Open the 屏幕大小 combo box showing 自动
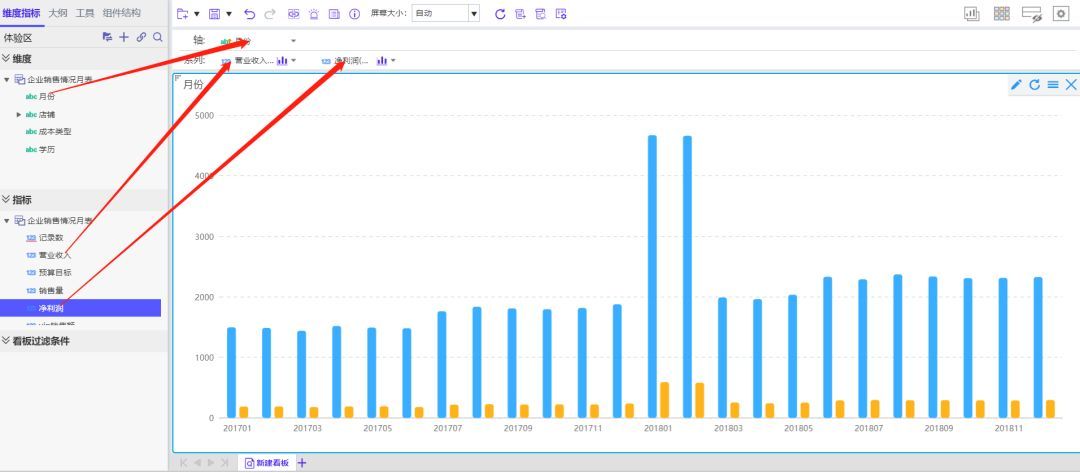 [x=445, y=14]
